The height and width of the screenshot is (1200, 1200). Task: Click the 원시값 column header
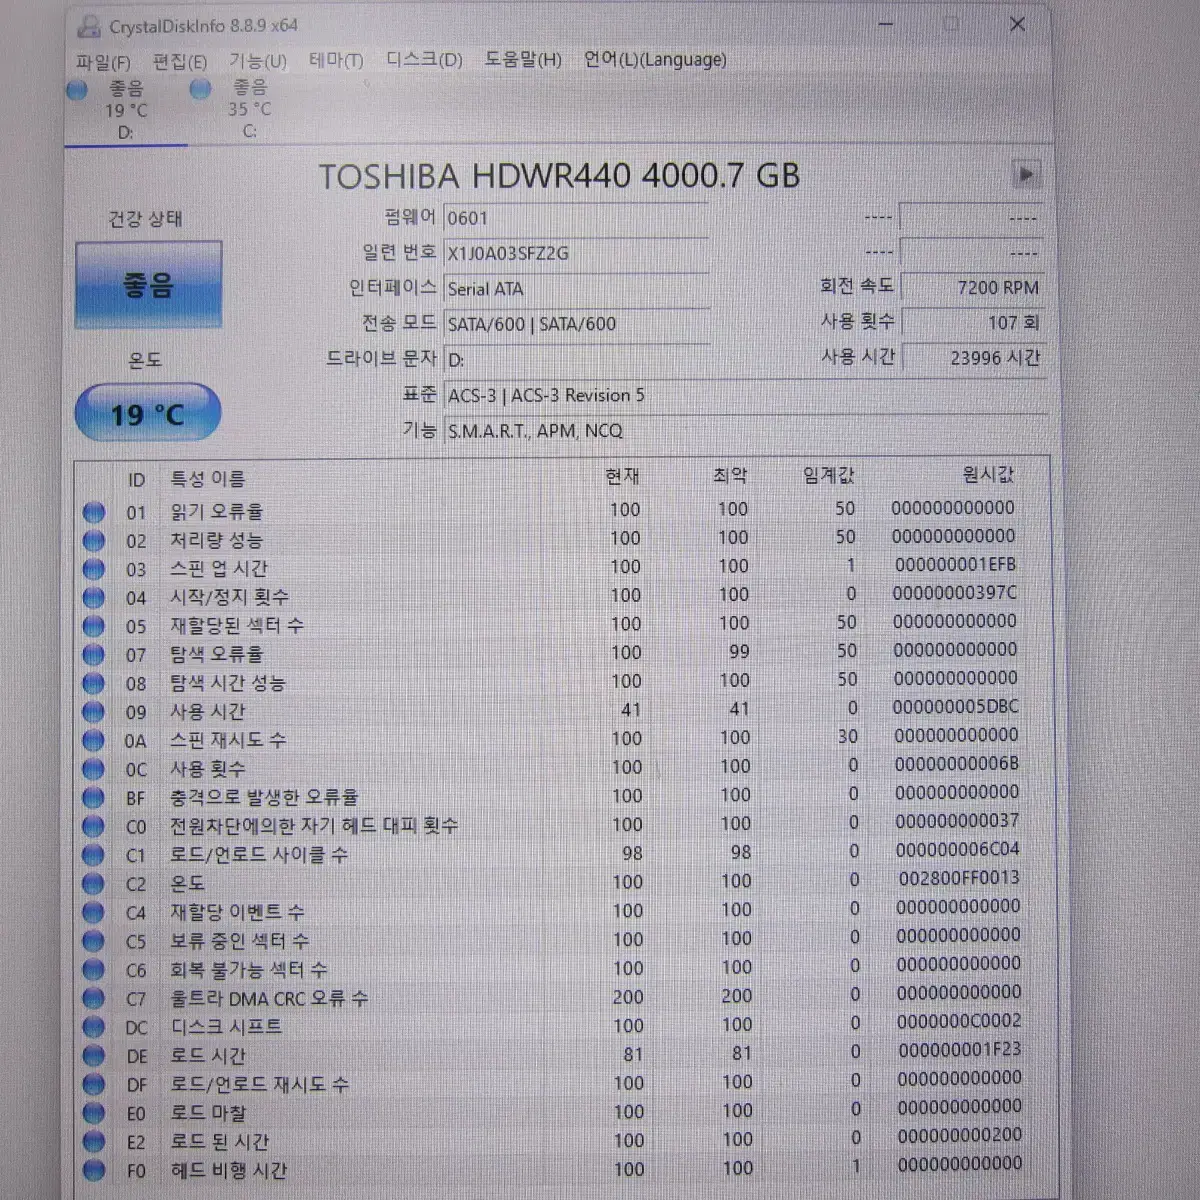[x=988, y=475]
